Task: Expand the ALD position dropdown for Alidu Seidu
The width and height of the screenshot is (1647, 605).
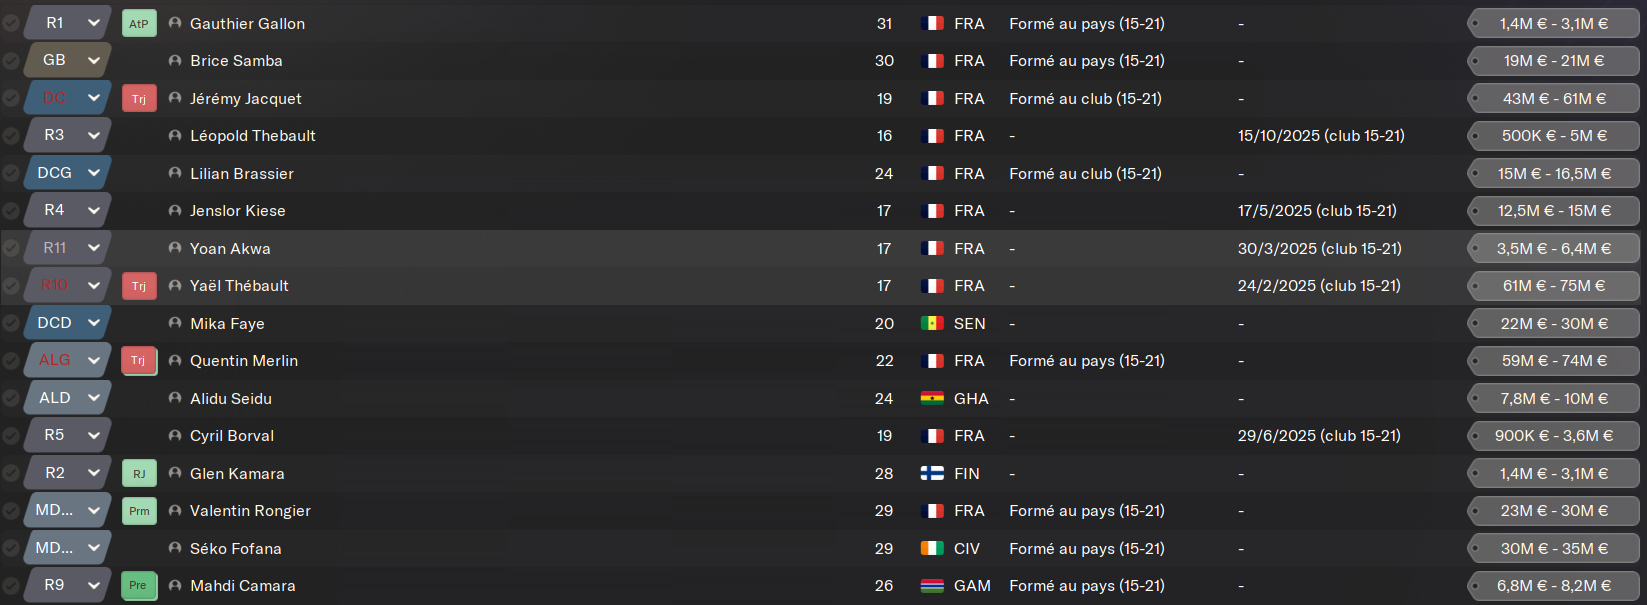Action: pyautogui.click(x=93, y=398)
